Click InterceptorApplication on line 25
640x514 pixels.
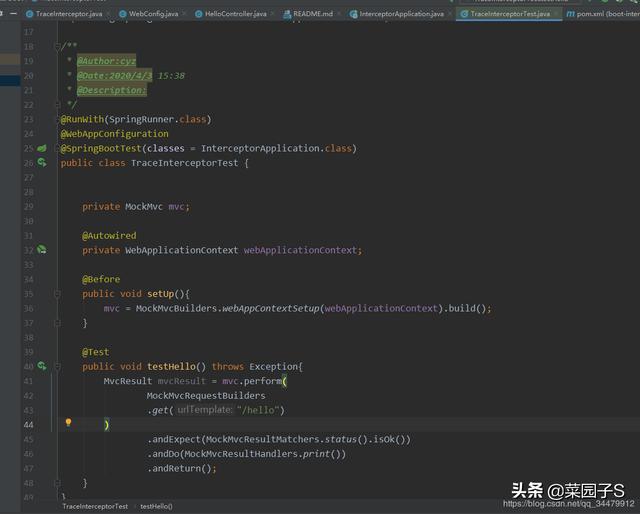(260, 148)
